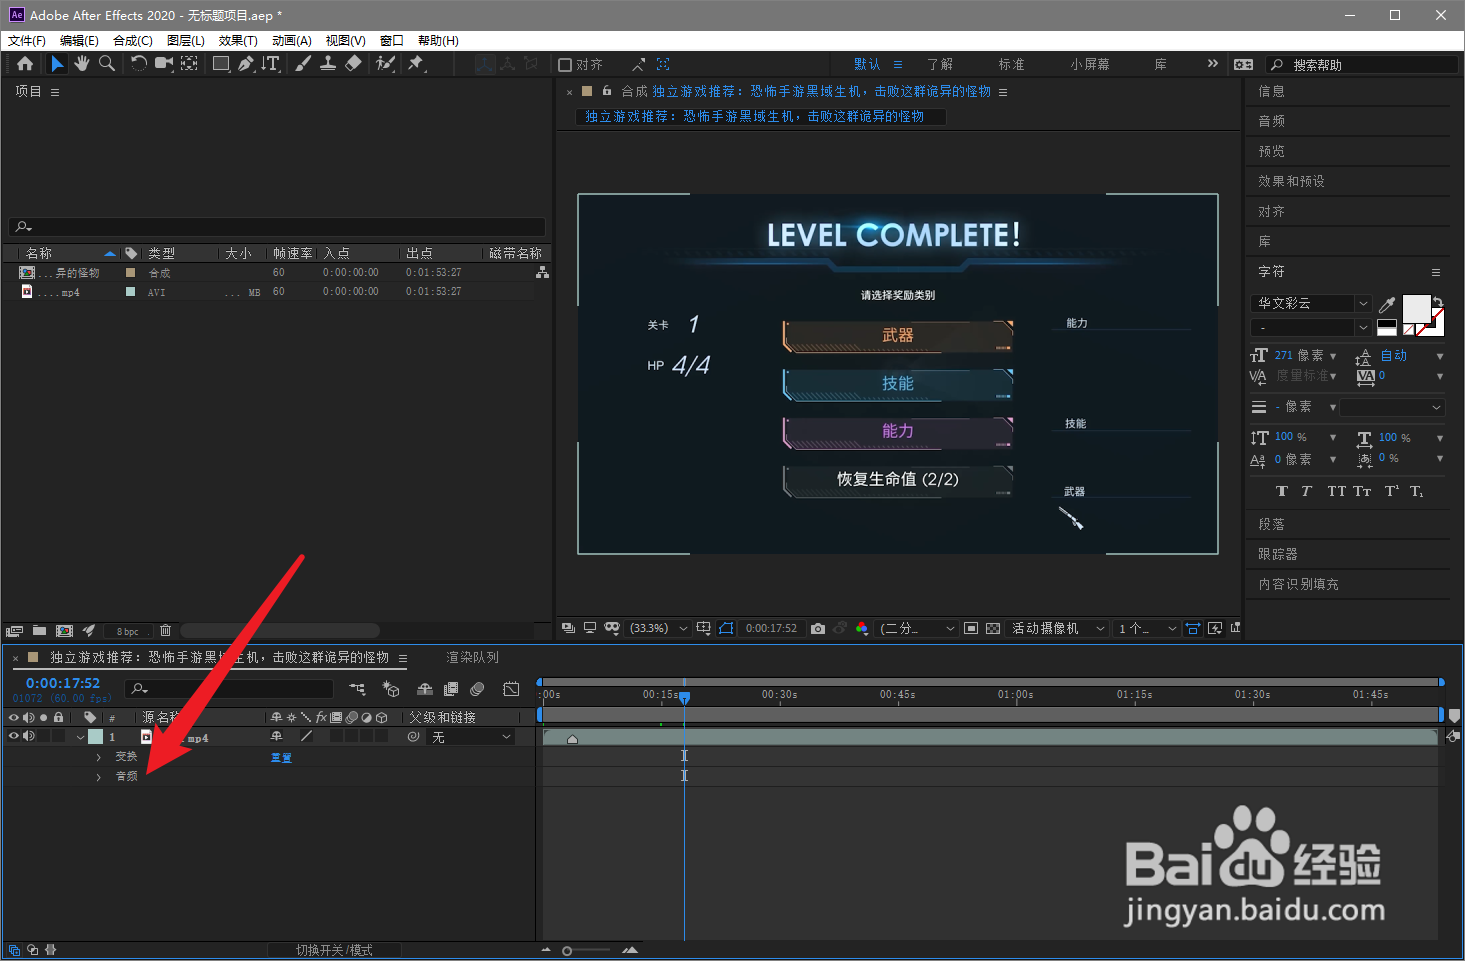Switch to the 小屏幕 workspace
Screen dimensions: 1465x961
pyautogui.click(x=1089, y=64)
